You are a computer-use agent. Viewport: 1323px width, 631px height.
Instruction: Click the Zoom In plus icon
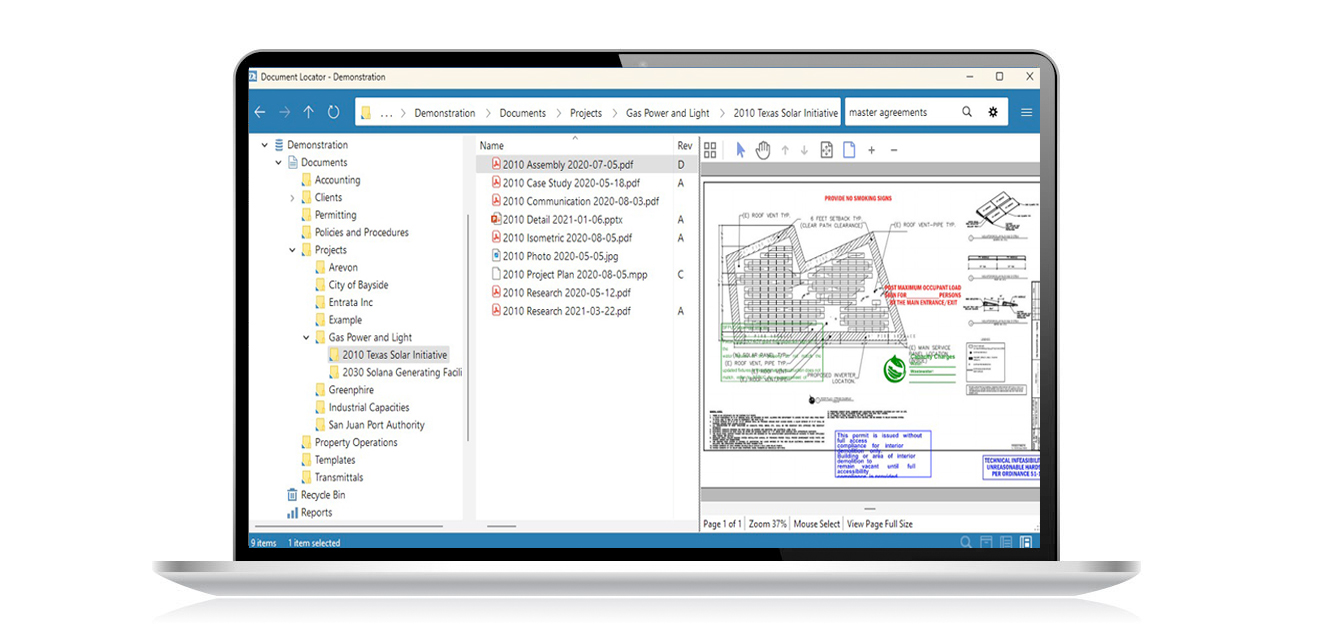point(871,149)
